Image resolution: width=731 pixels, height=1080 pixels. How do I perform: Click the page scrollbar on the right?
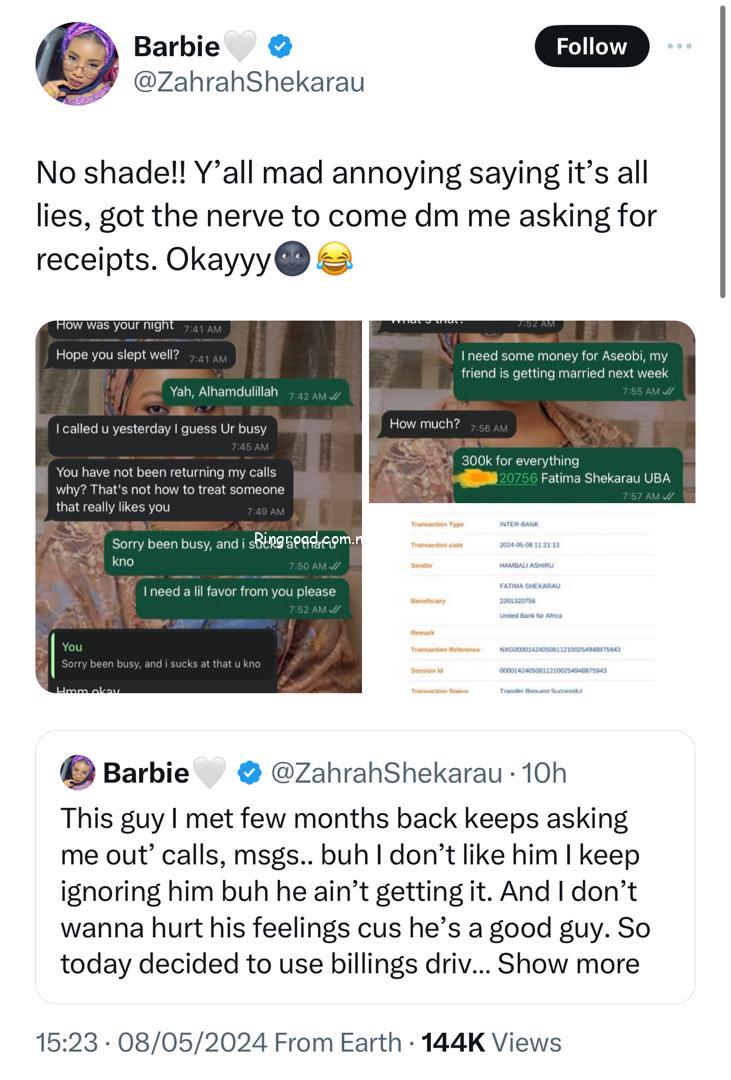pyautogui.click(x=723, y=150)
